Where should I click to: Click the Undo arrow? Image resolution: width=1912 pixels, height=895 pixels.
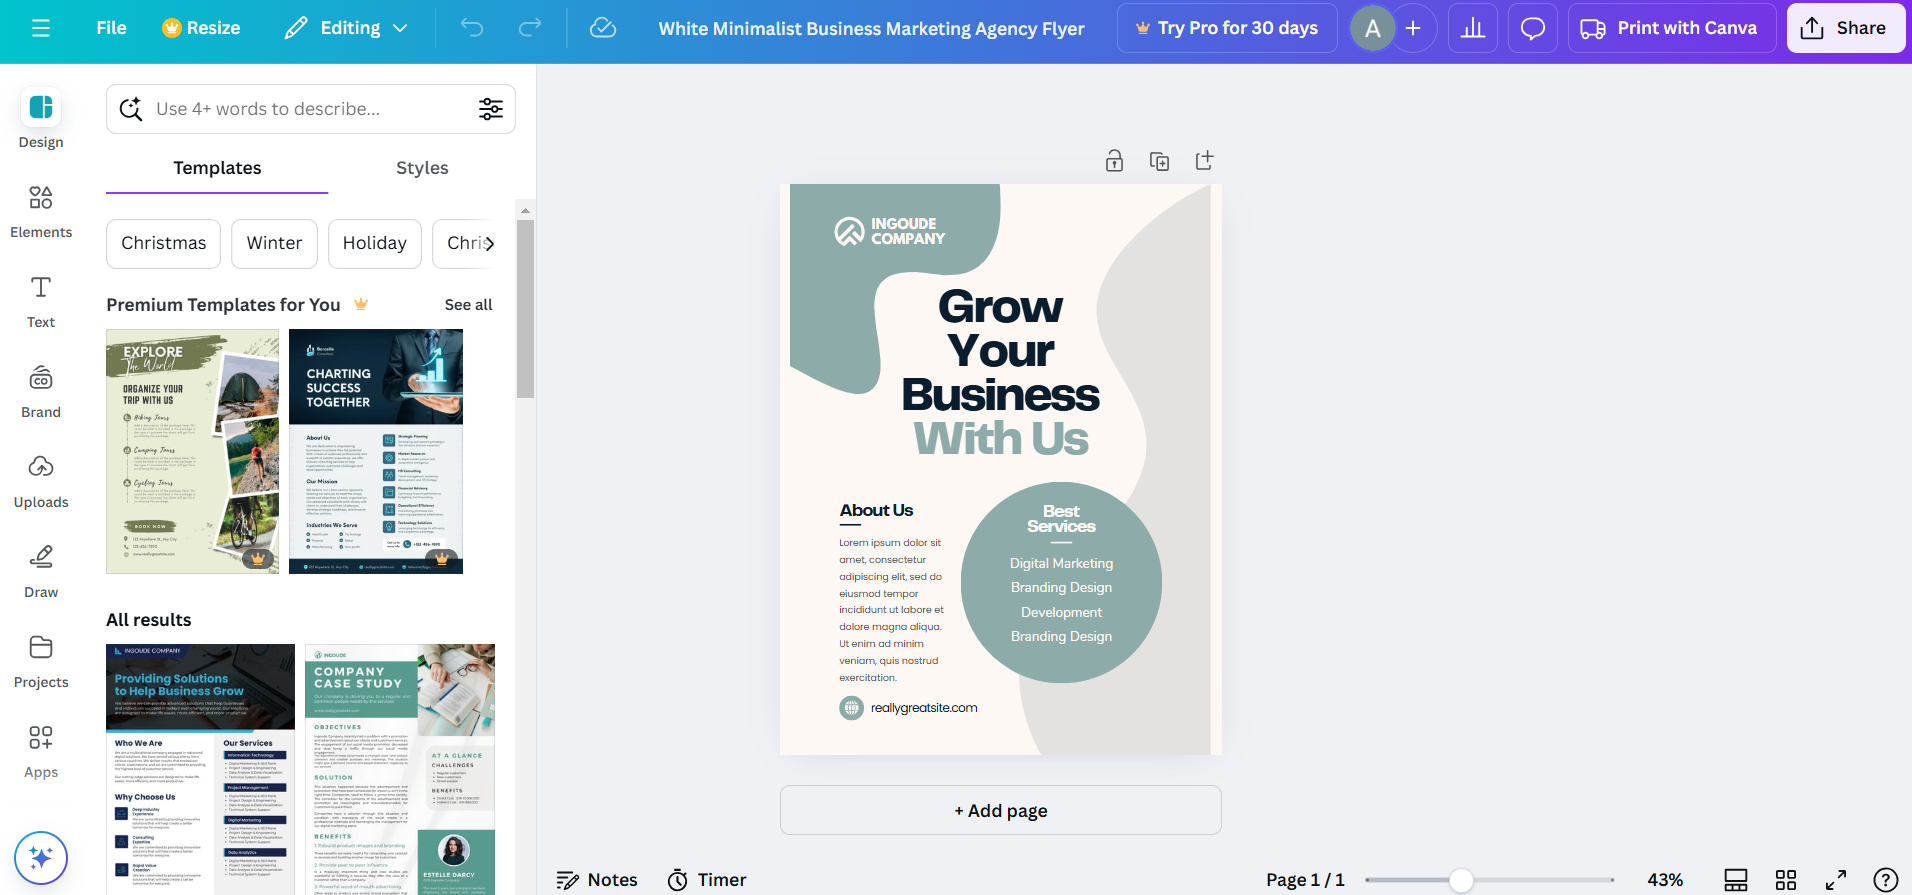click(472, 28)
